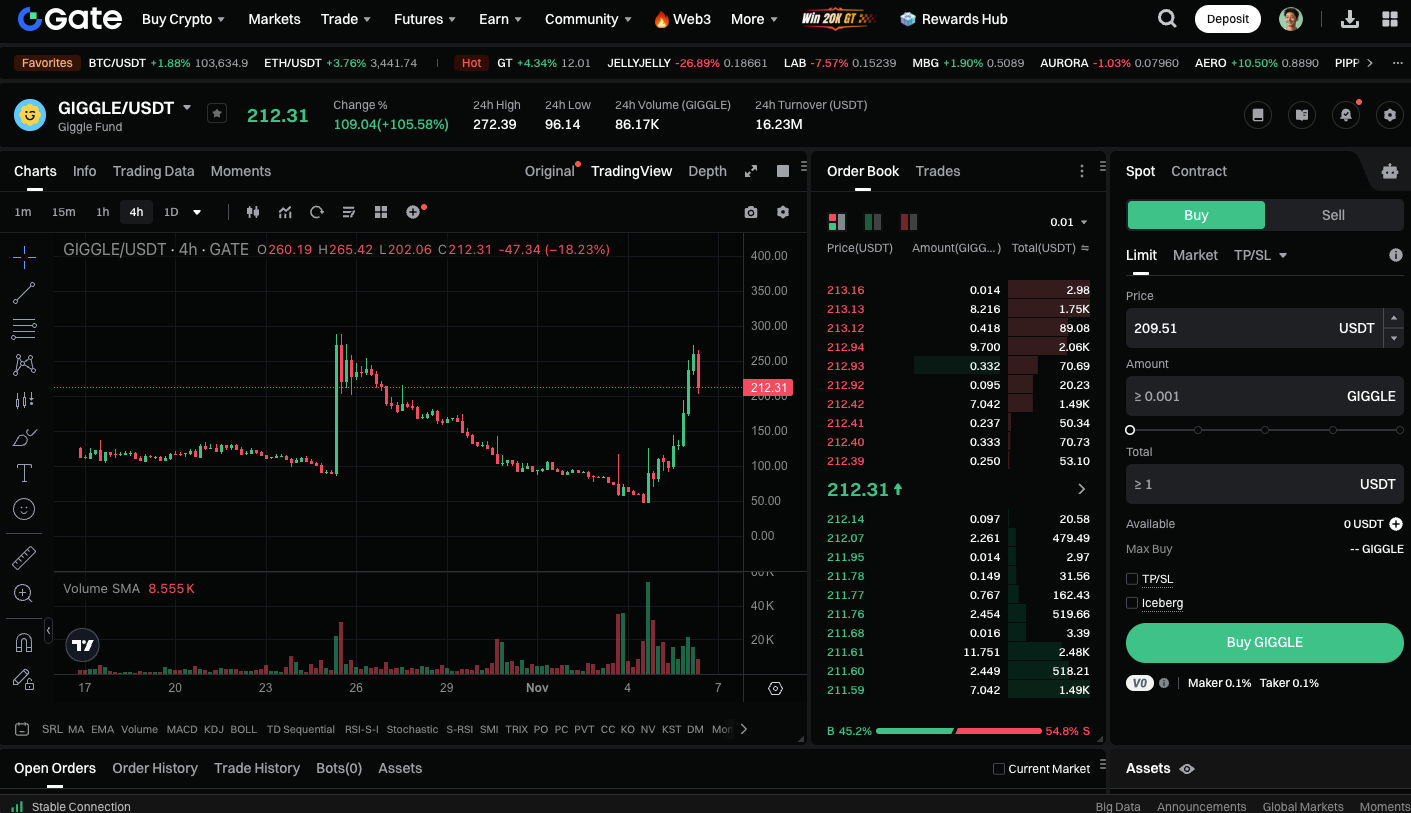
Task: Switch to the Depth chart view
Action: pyautogui.click(x=707, y=171)
